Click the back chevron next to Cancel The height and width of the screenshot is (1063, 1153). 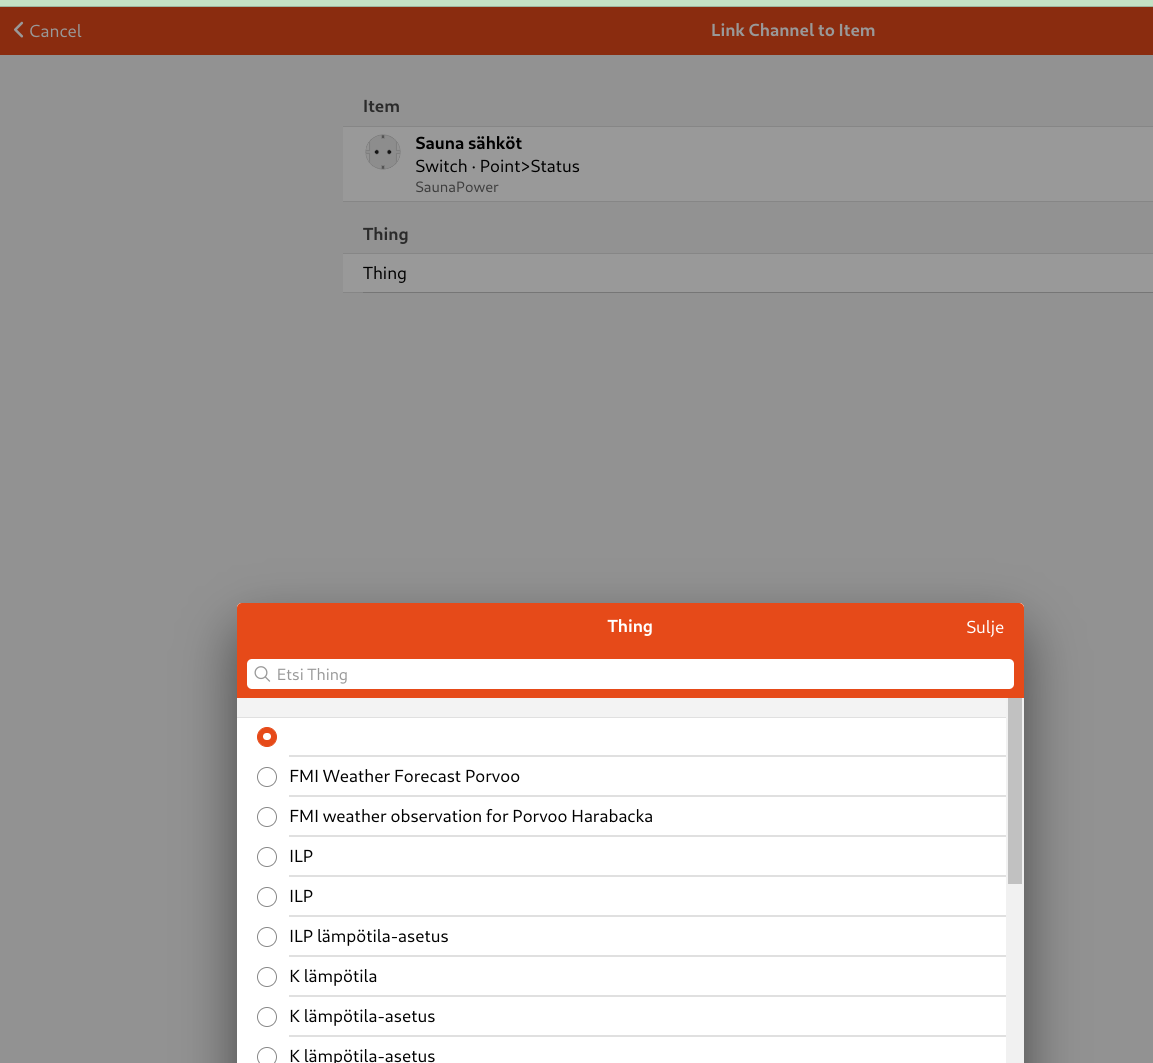tap(18, 30)
